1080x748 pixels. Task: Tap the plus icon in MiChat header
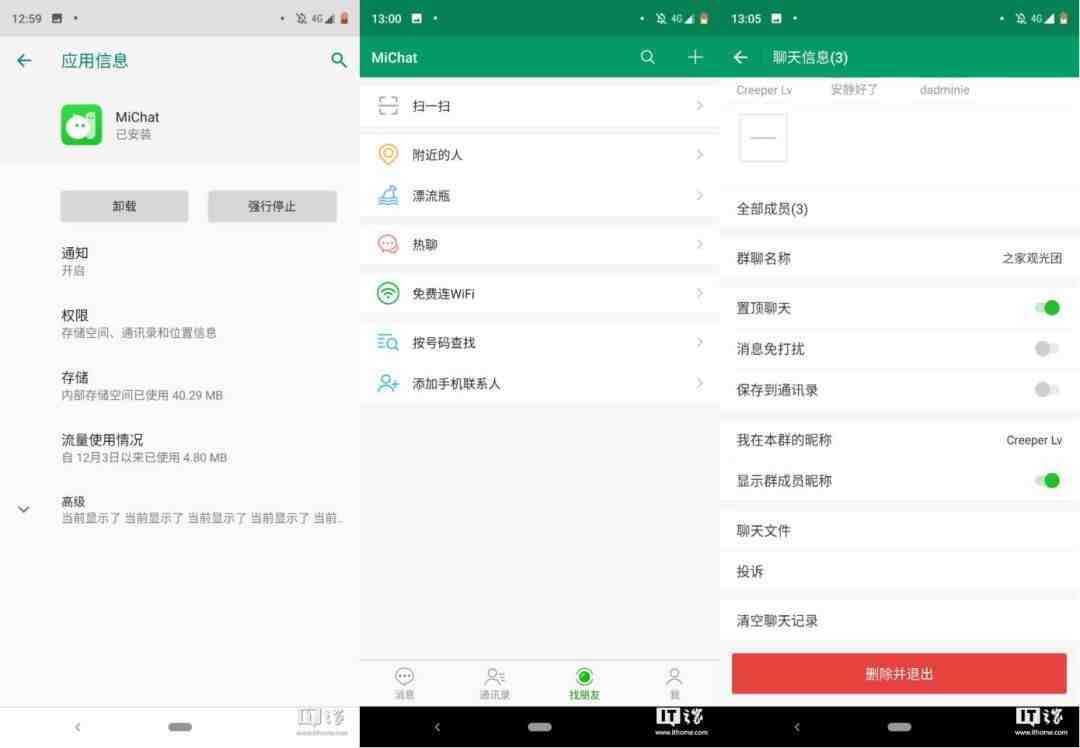tap(695, 57)
